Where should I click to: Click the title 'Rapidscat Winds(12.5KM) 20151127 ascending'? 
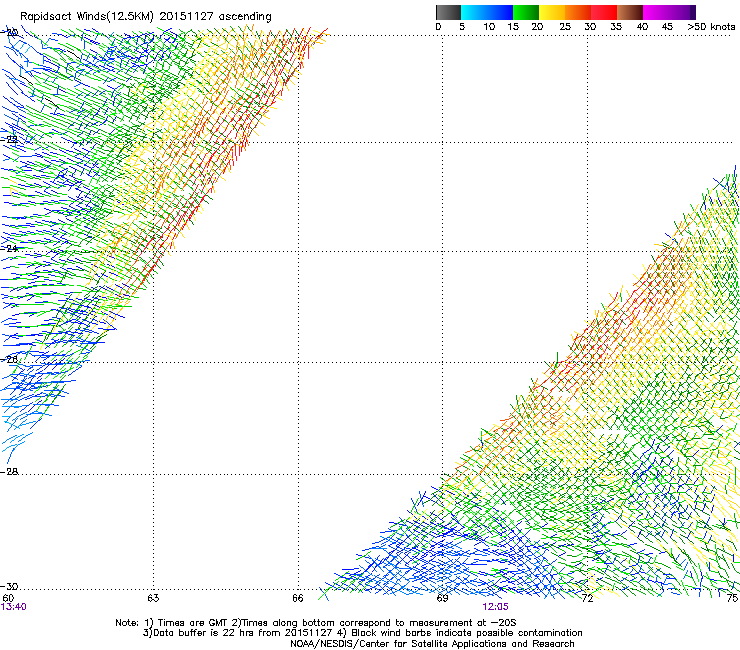(x=146, y=17)
